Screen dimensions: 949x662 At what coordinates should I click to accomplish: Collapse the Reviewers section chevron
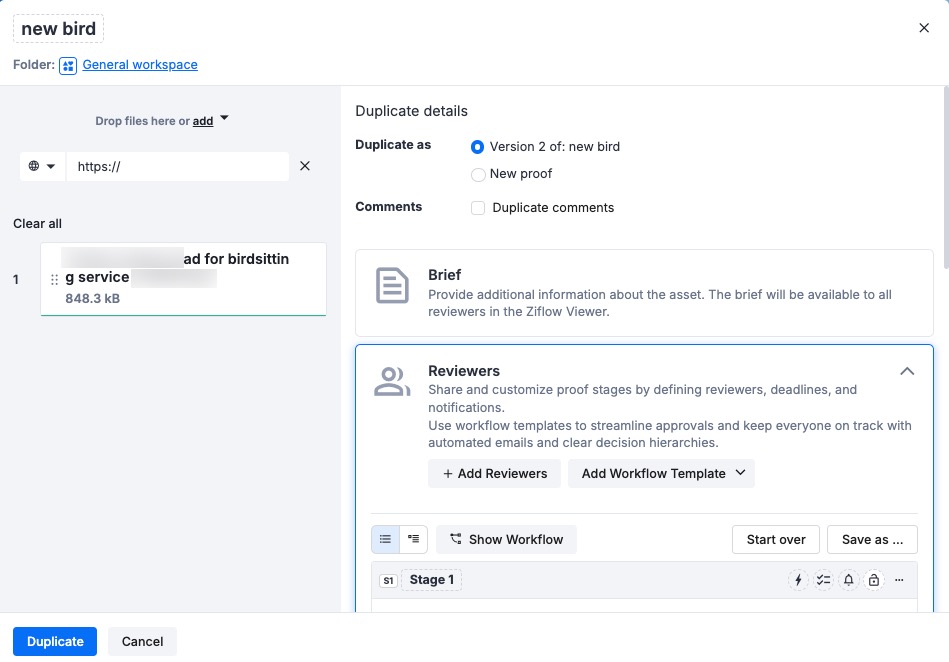click(x=907, y=371)
